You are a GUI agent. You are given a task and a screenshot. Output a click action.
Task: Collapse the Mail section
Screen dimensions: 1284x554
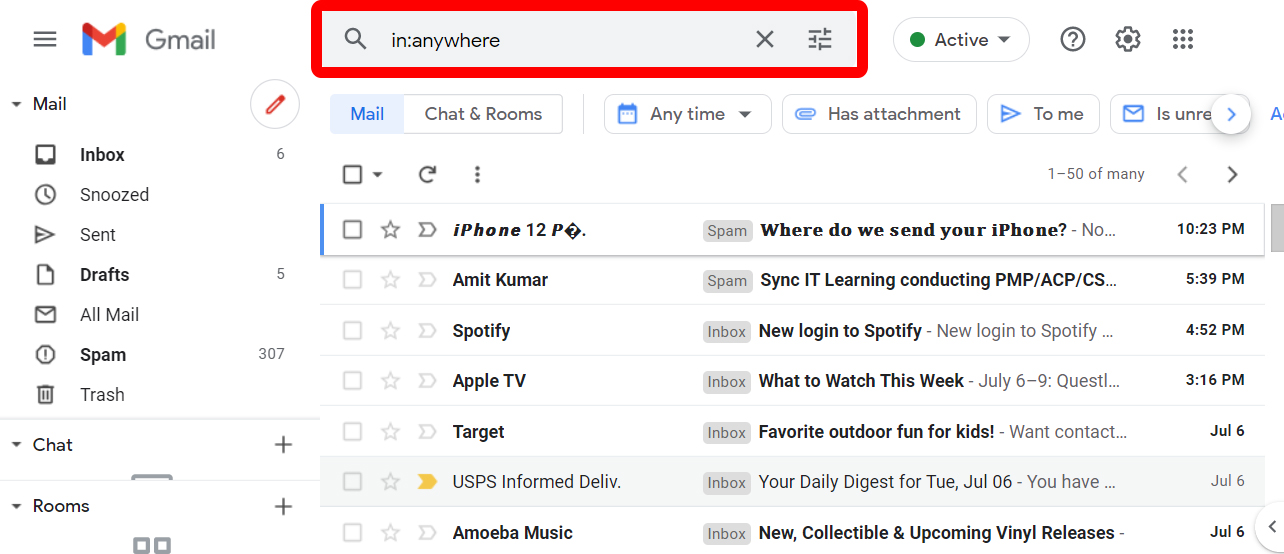16,104
